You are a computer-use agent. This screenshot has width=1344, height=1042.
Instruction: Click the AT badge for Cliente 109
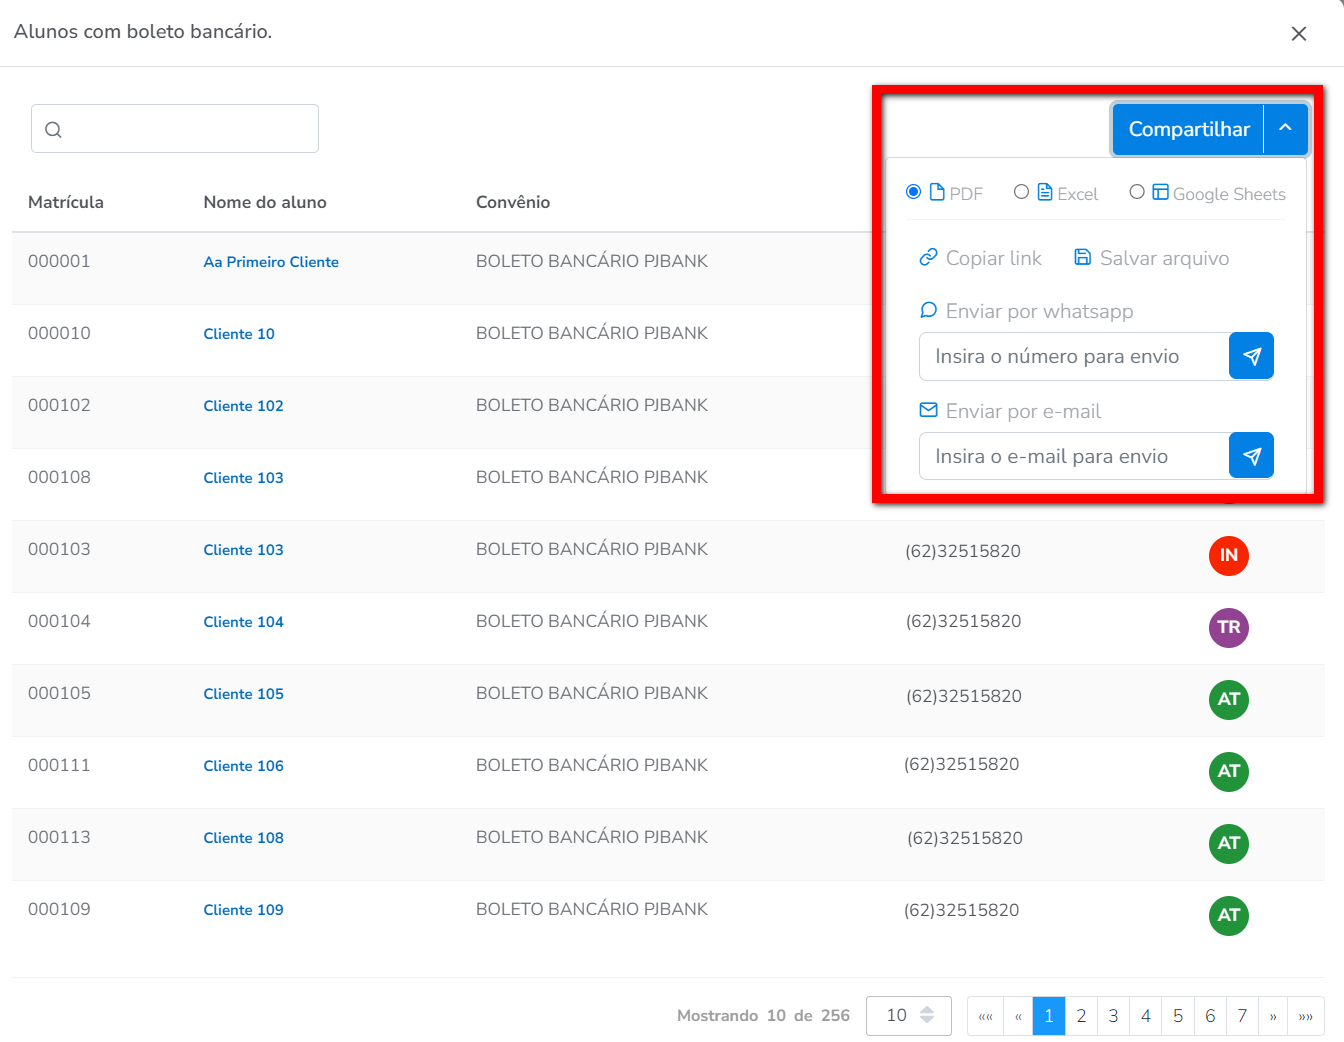(1228, 916)
